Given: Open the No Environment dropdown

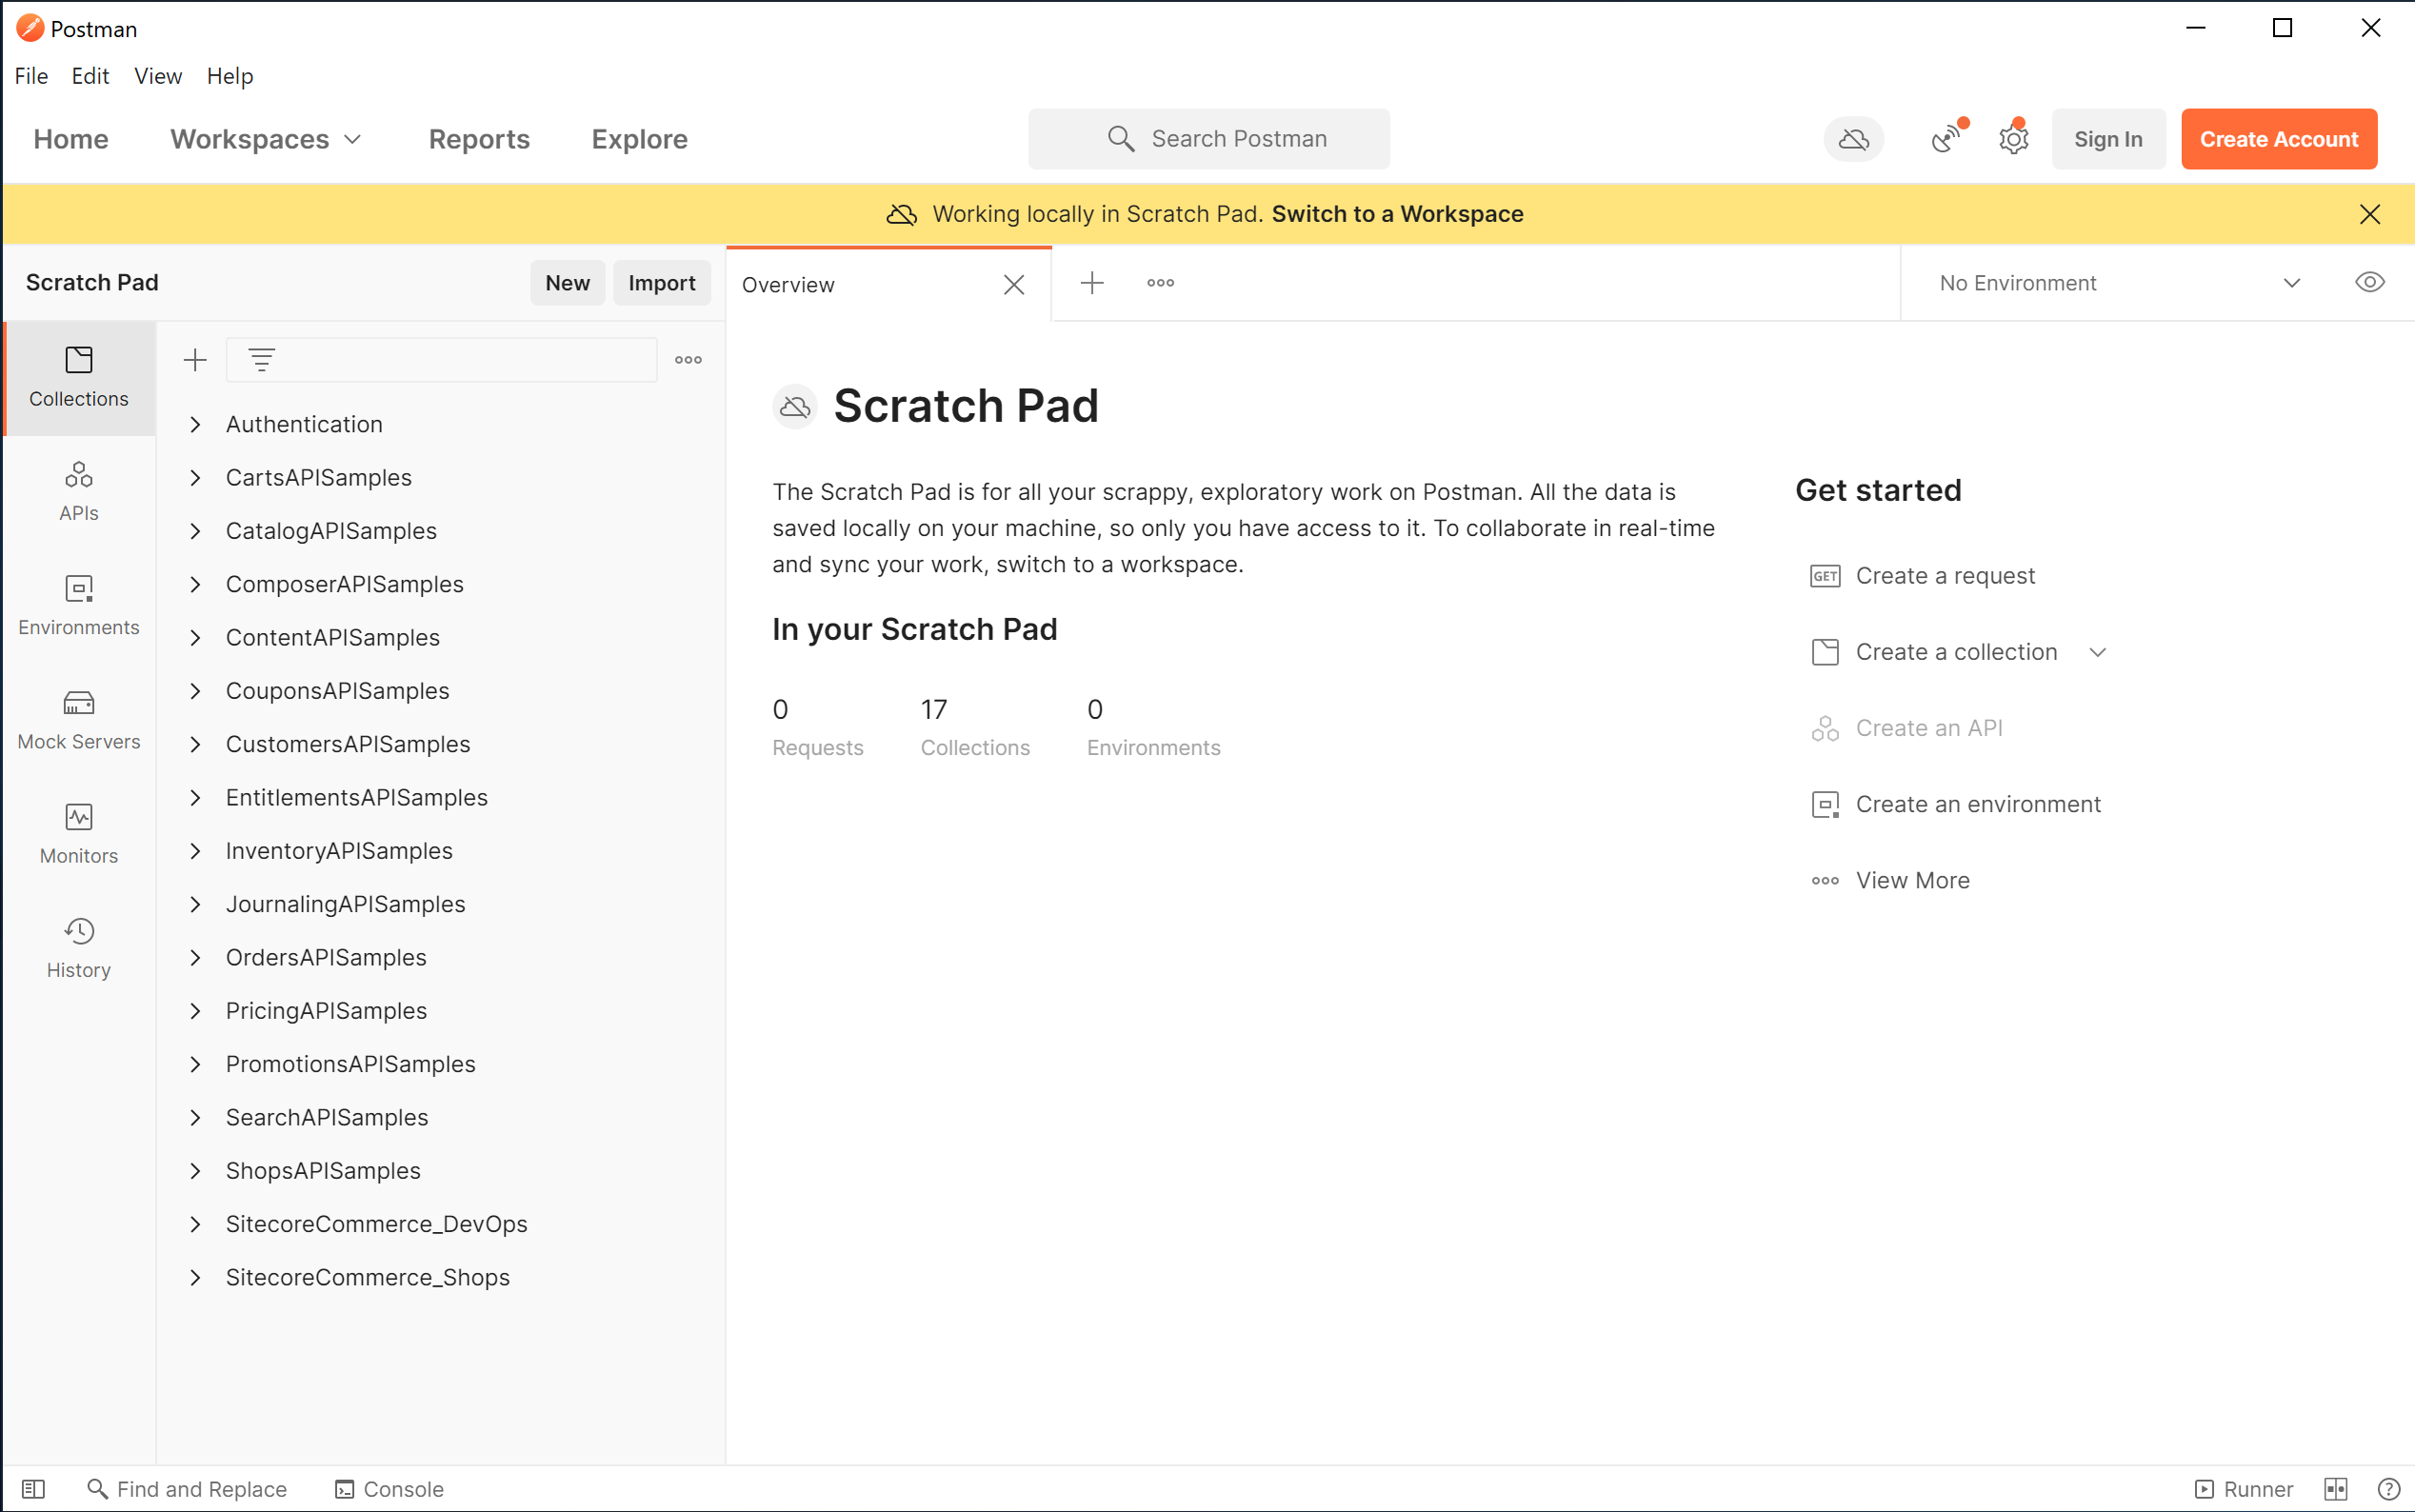Looking at the screenshot, I should pyautogui.click(x=2119, y=283).
